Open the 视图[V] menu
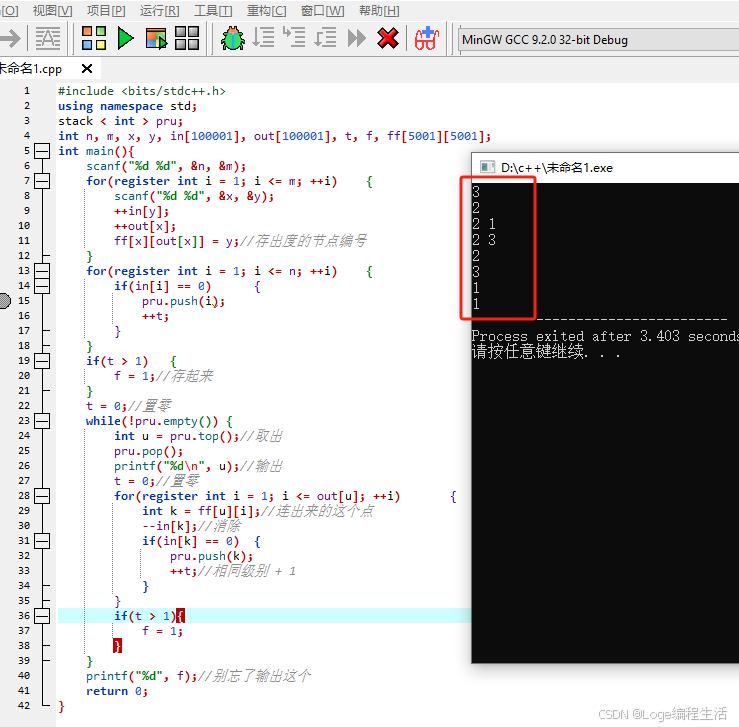 [x=52, y=10]
